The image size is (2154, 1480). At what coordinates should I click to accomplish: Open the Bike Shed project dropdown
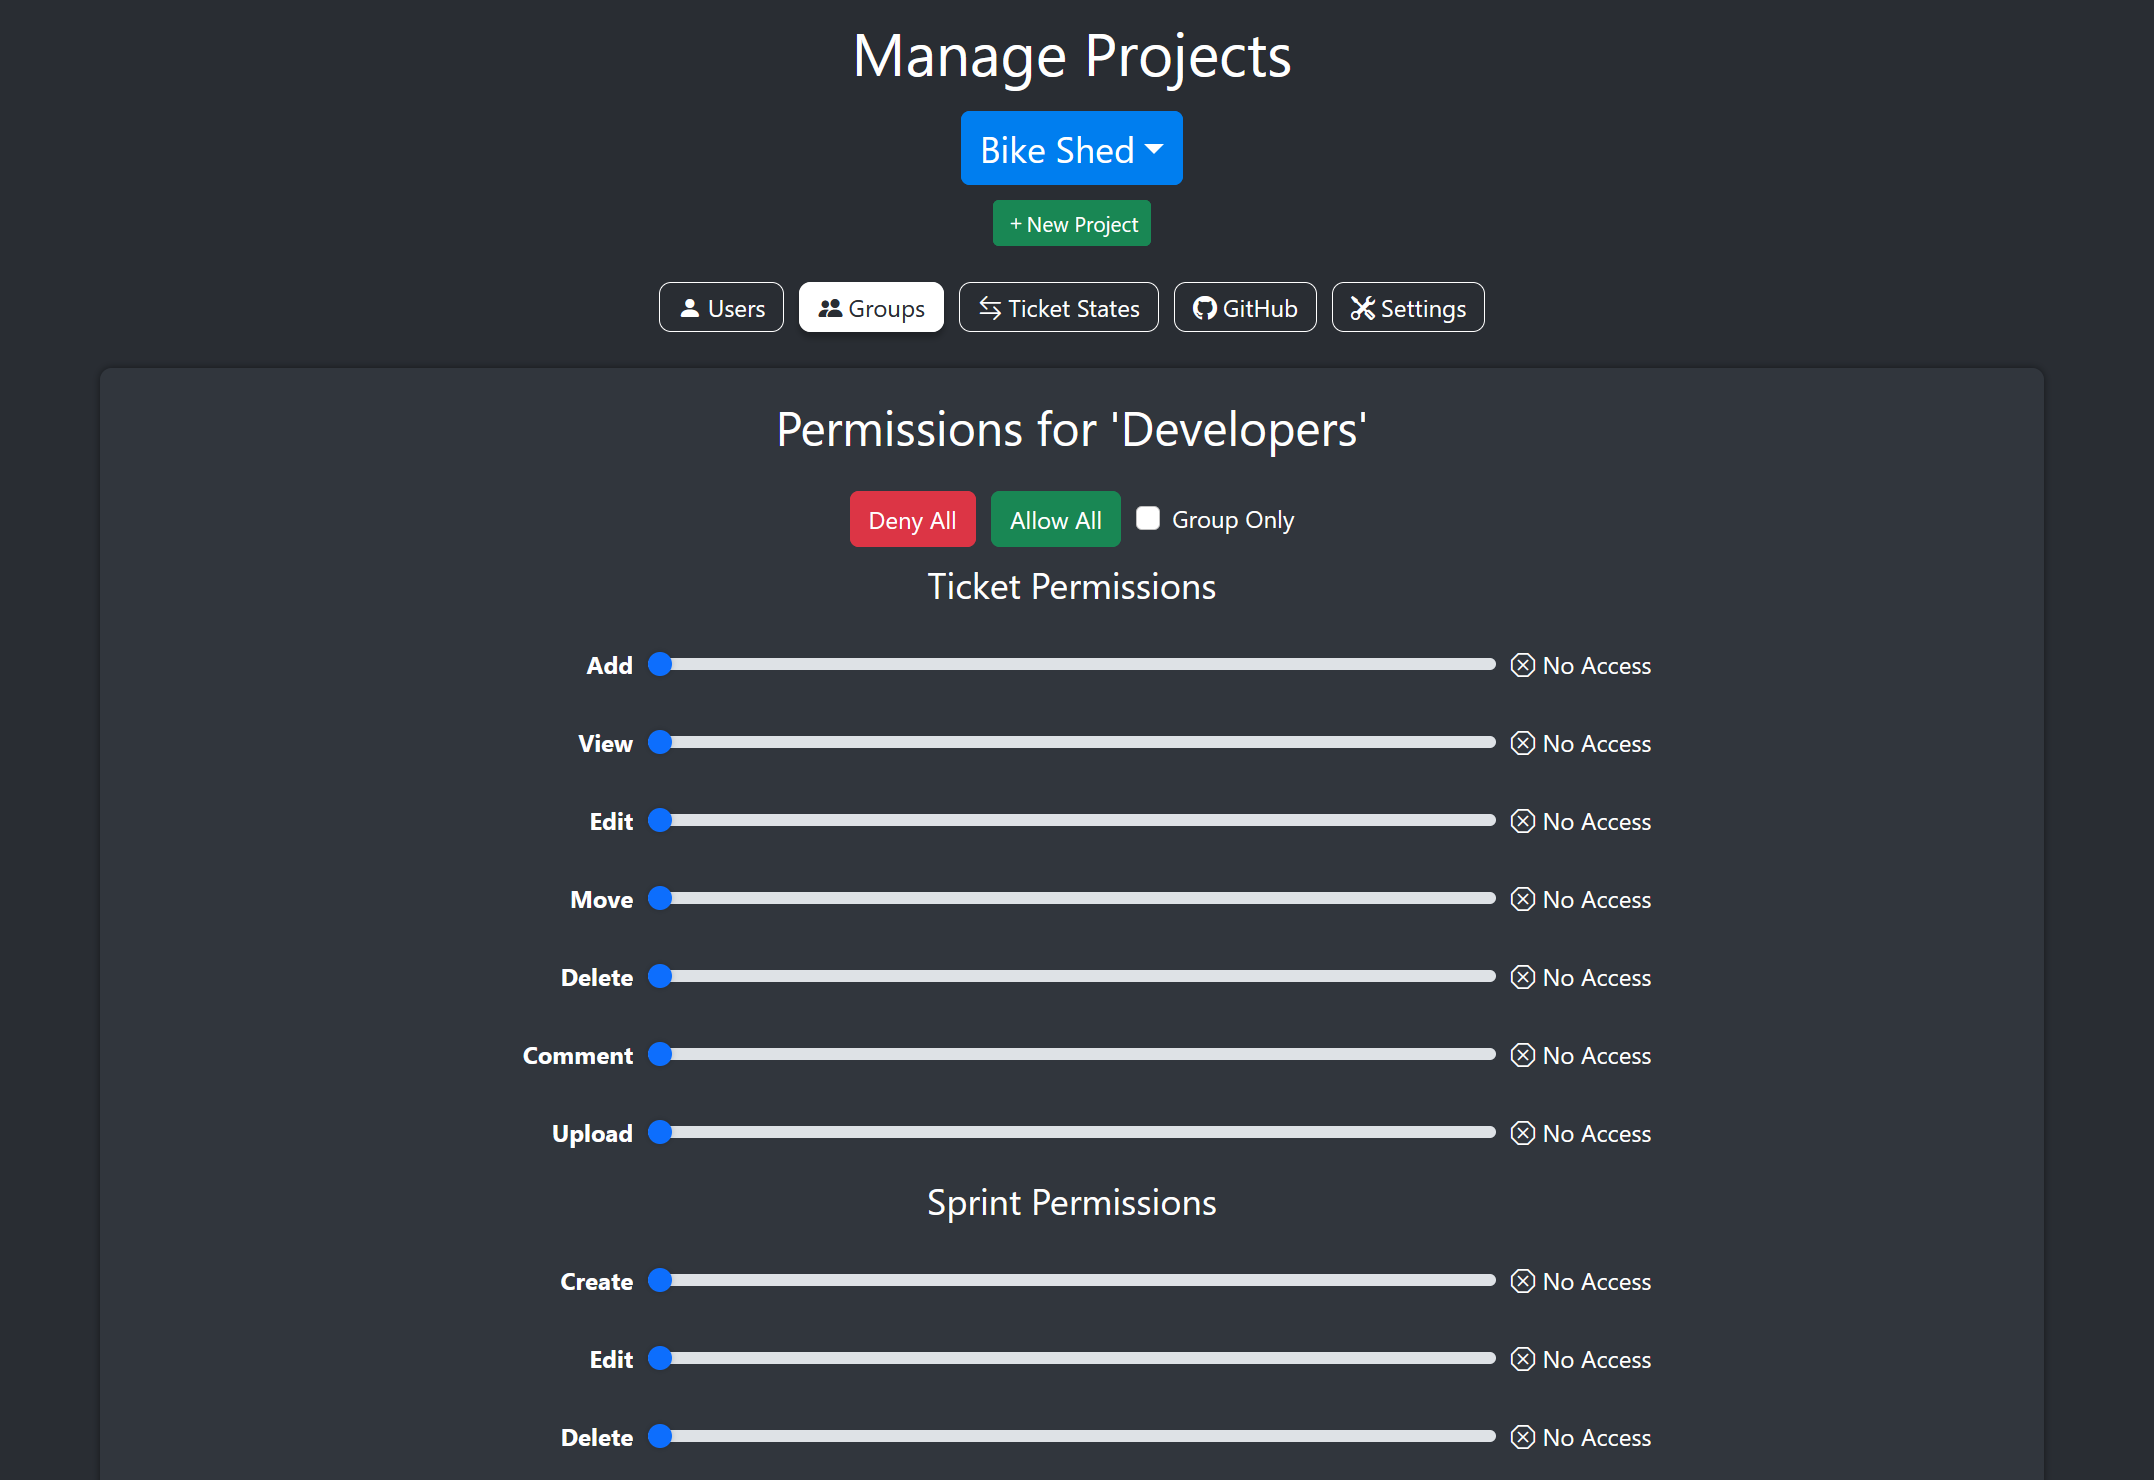1071,148
